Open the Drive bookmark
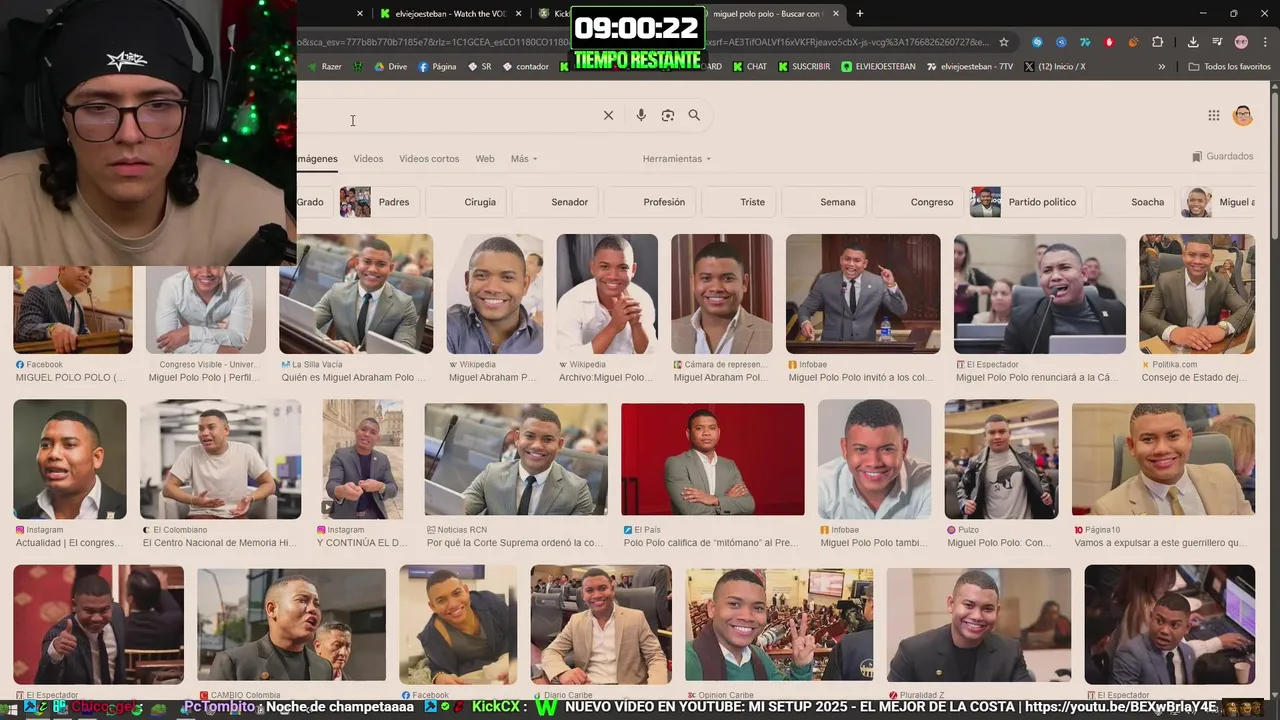1280x720 pixels. pyautogui.click(x=391, y=67)
